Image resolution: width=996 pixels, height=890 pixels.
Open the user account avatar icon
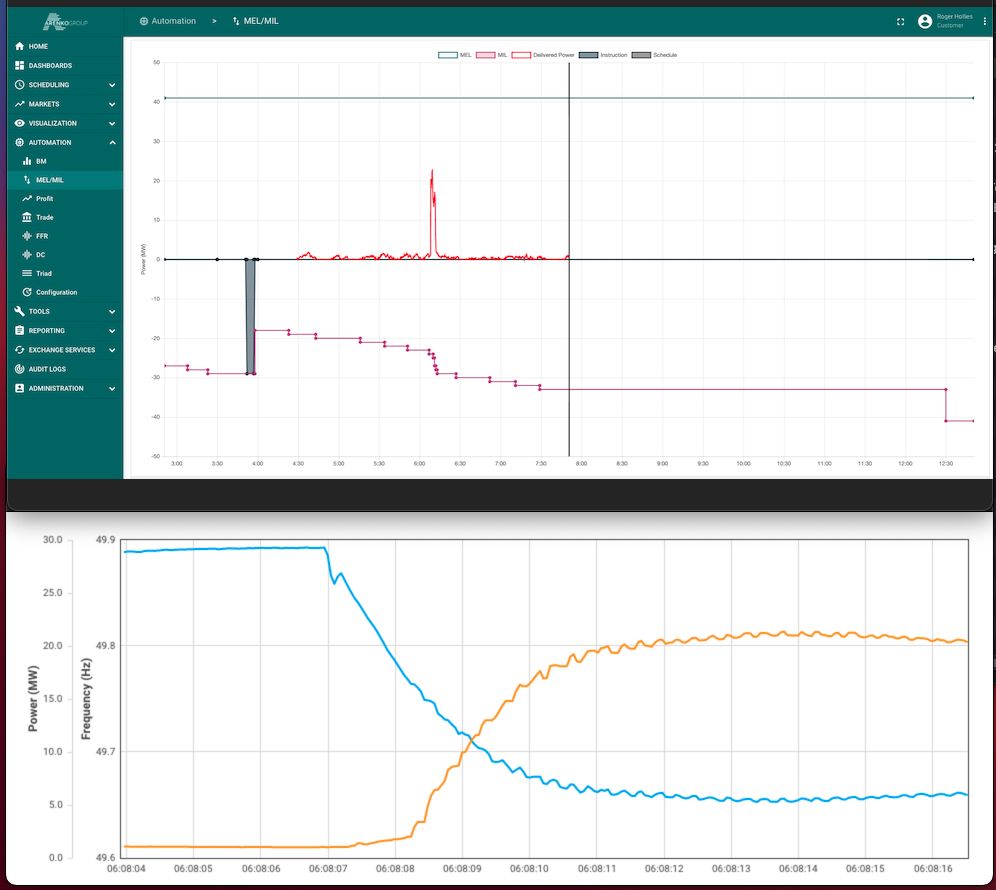point(925,22)
